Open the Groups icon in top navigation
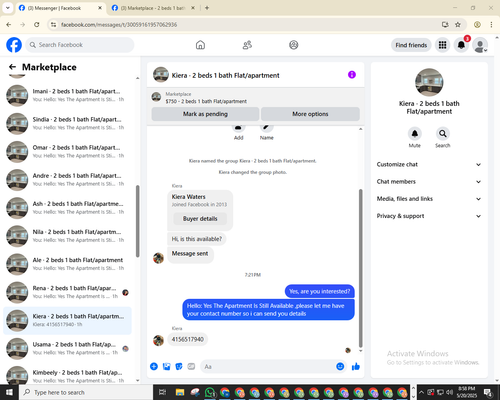Image resolution: width=500 pixels, height=400 pixels. click(x=294, y=45)
